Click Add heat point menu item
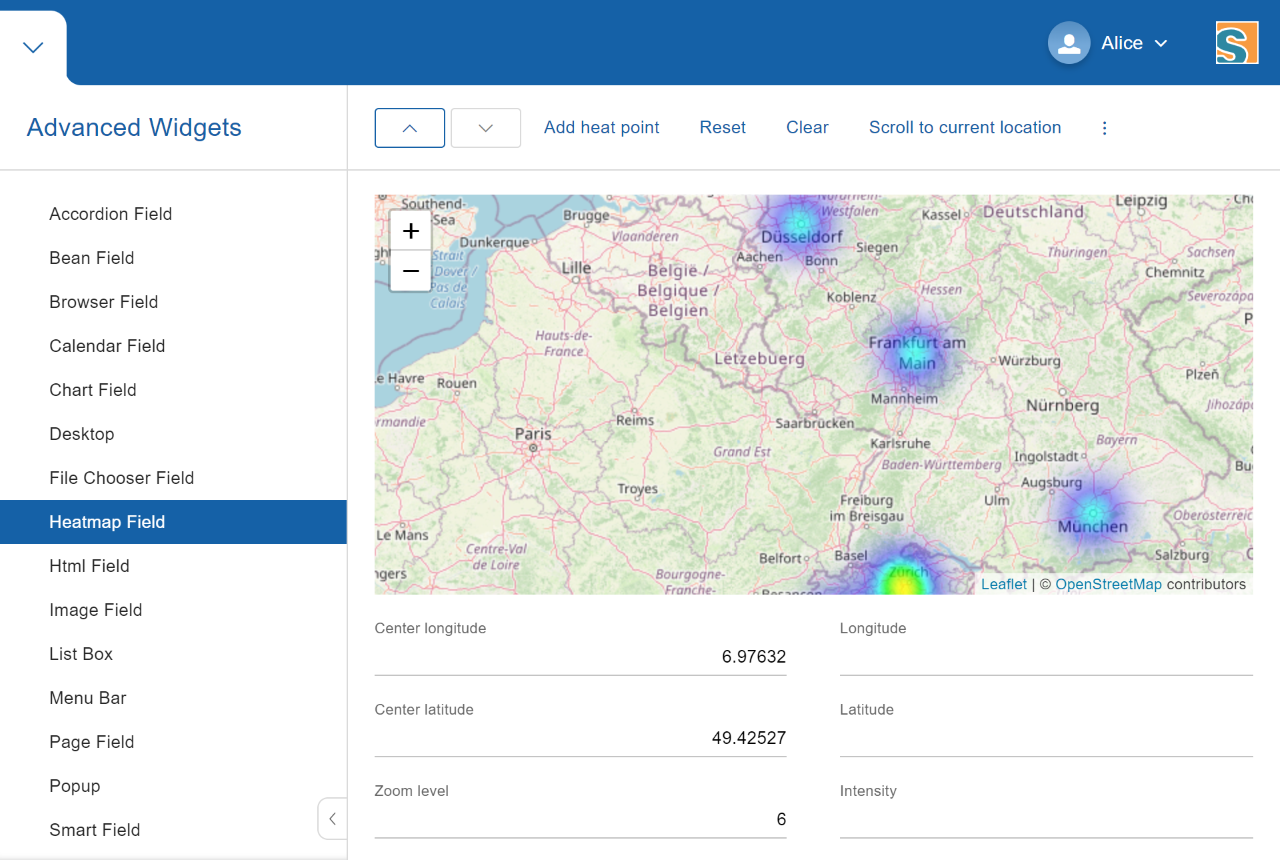Image resolution: width=1280 pixels, height=860 pixels. point(601,128)
